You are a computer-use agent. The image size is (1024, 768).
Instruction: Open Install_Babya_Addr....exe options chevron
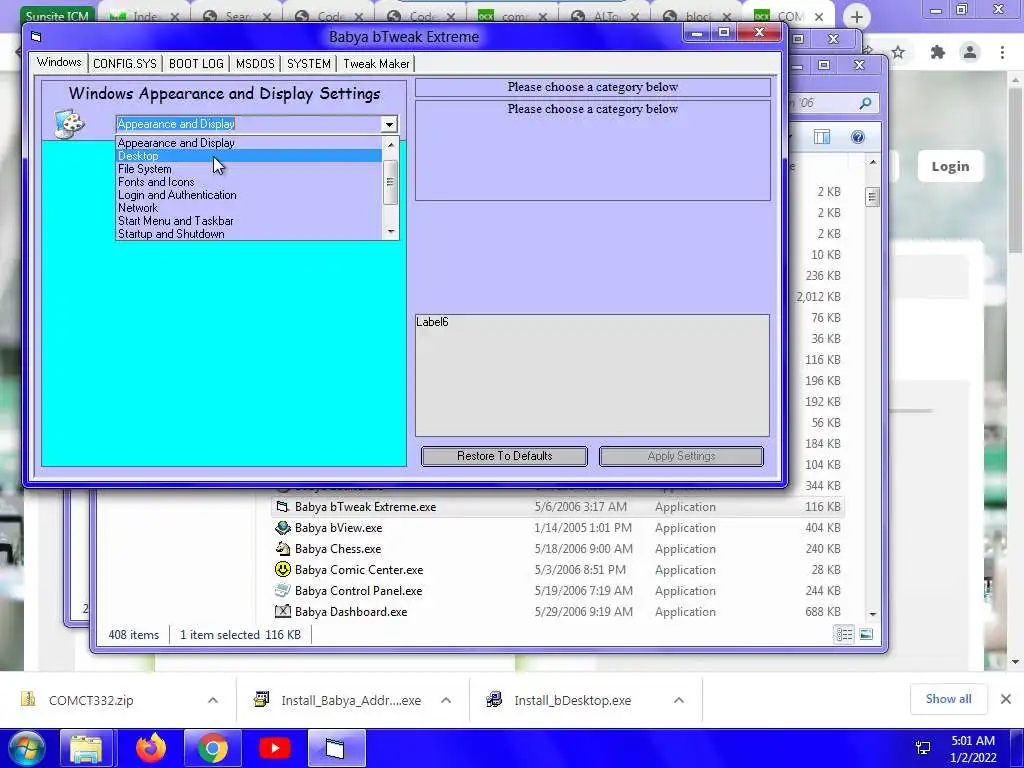coord(446,700)
